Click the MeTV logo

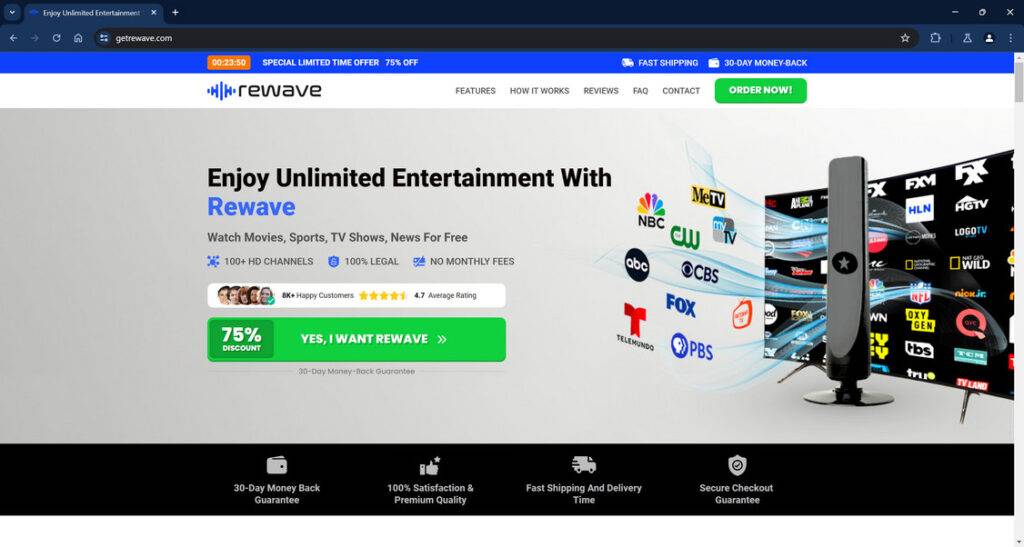click(708, 196)
